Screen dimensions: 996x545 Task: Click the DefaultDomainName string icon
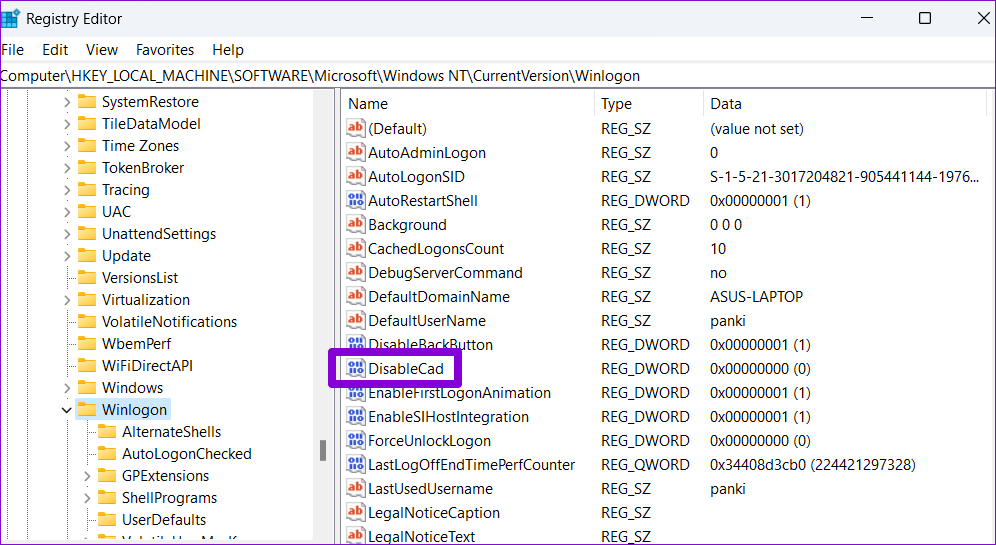pos(356,297)
